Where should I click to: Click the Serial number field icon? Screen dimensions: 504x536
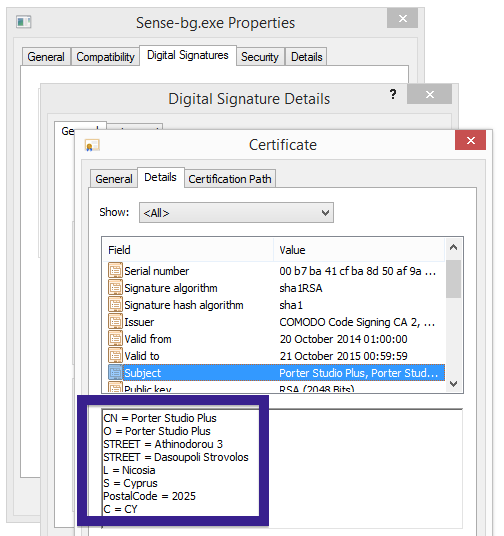click(x=115, y=271)
